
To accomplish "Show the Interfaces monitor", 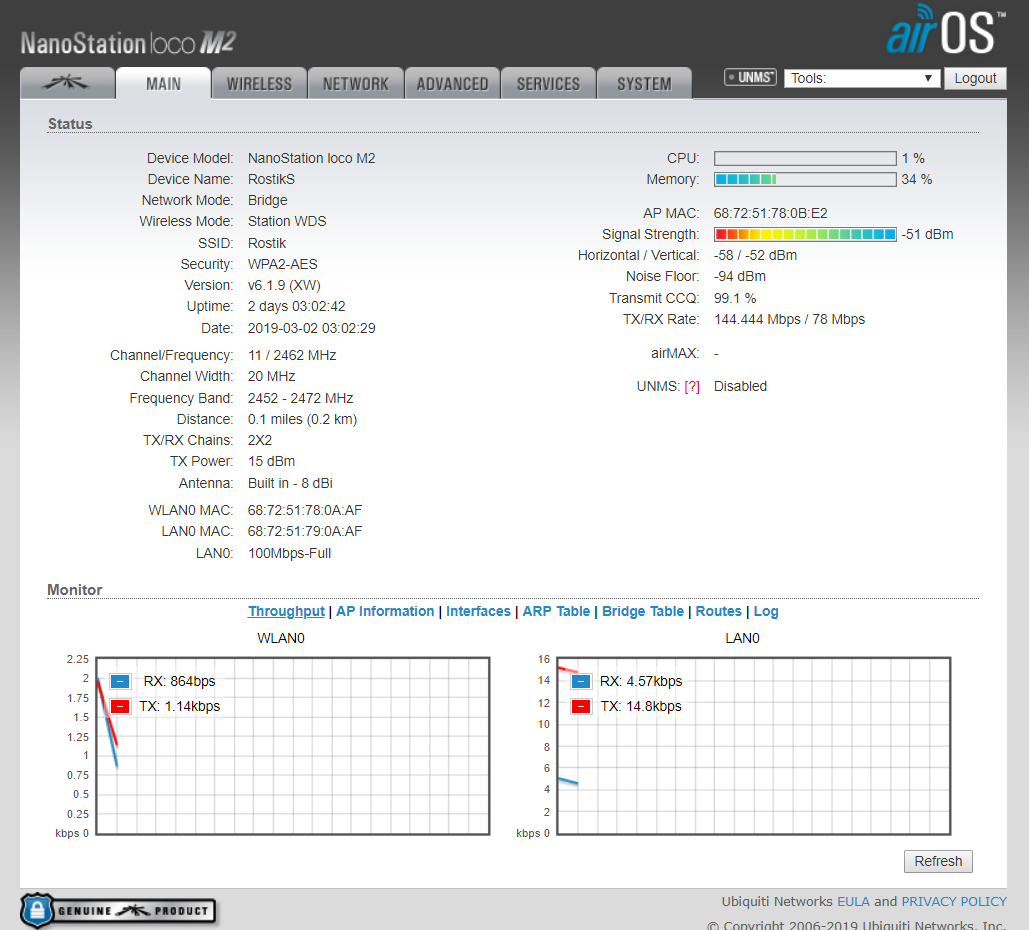I will coord(478,611).
